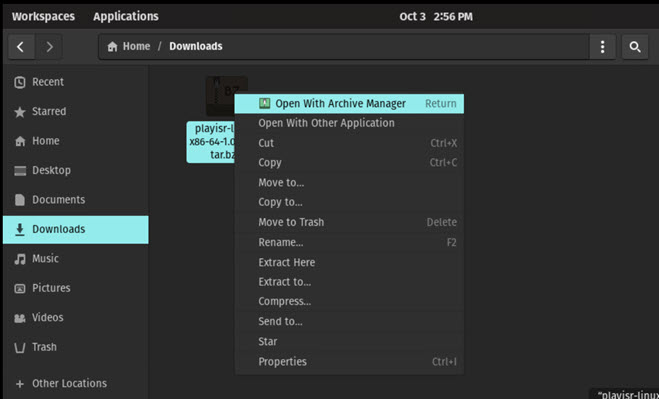Open Starred in the sidebar
Screen dimensions: 659x399
click(76, 111)
